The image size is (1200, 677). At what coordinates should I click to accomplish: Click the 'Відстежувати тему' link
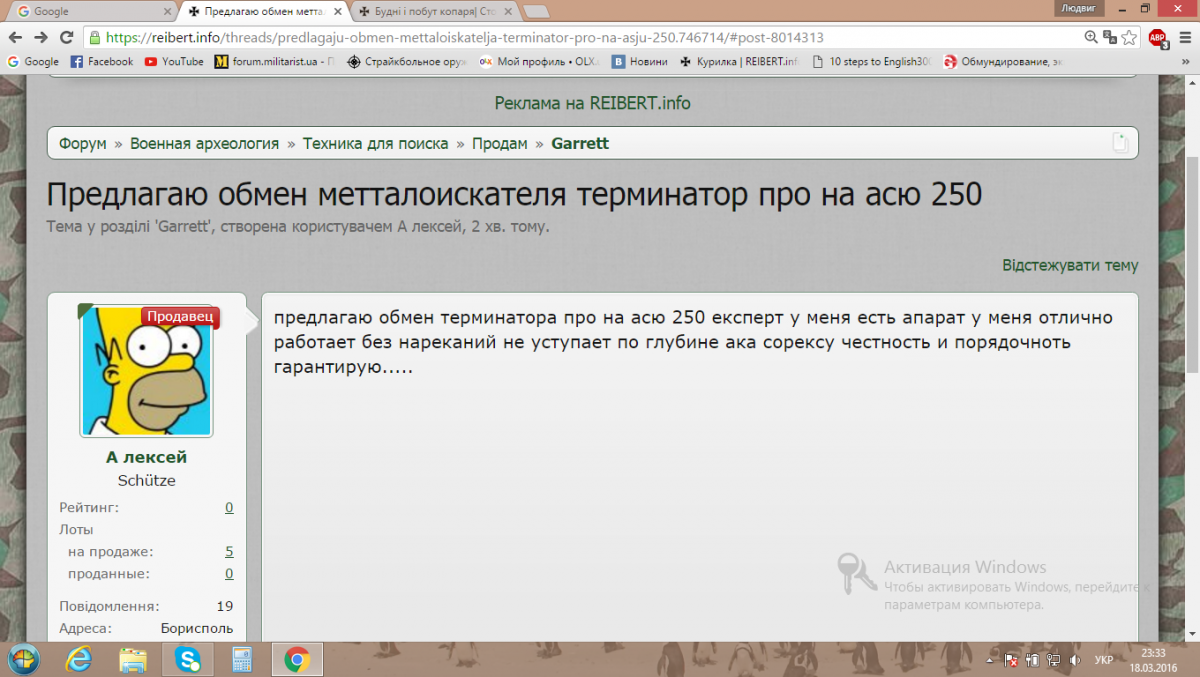tap(1070, 265)
